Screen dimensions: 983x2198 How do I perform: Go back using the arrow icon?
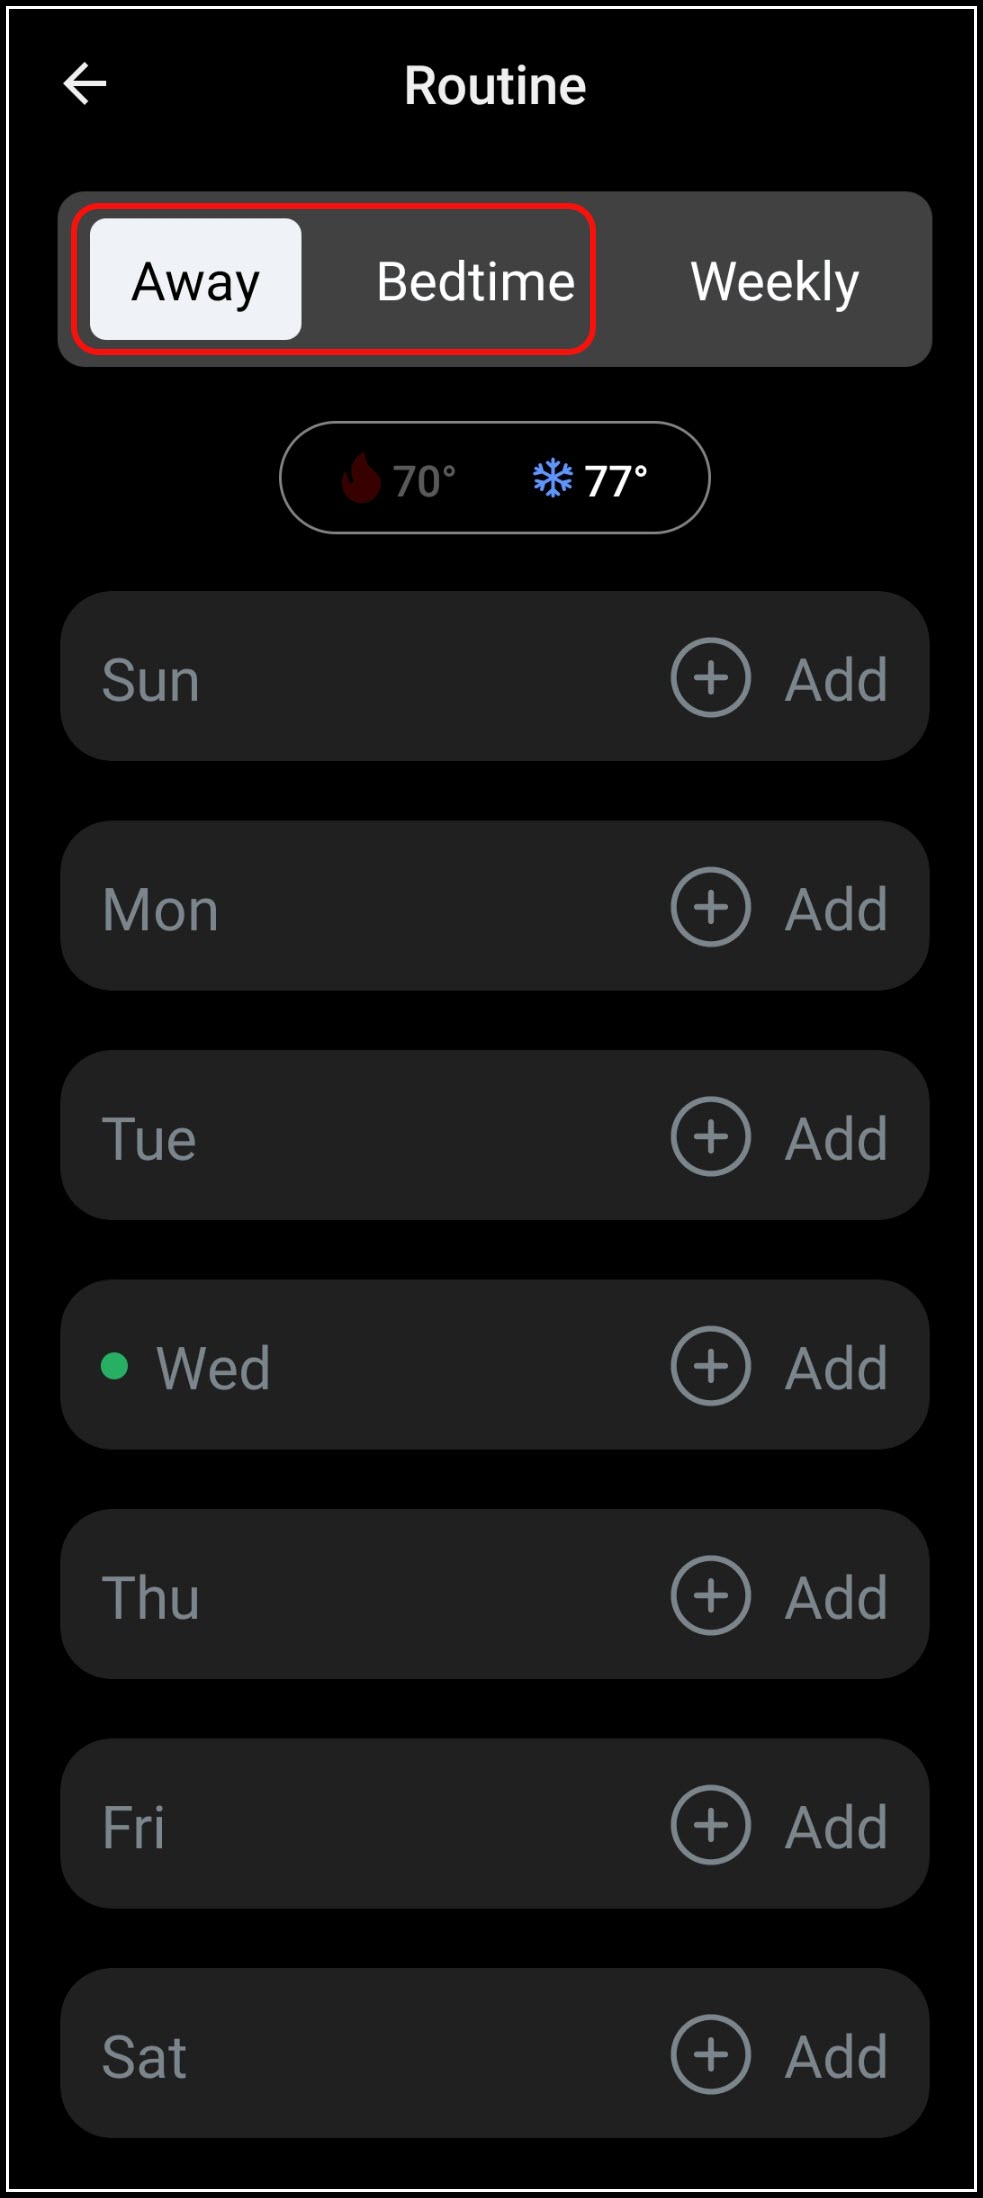point(85,83)
